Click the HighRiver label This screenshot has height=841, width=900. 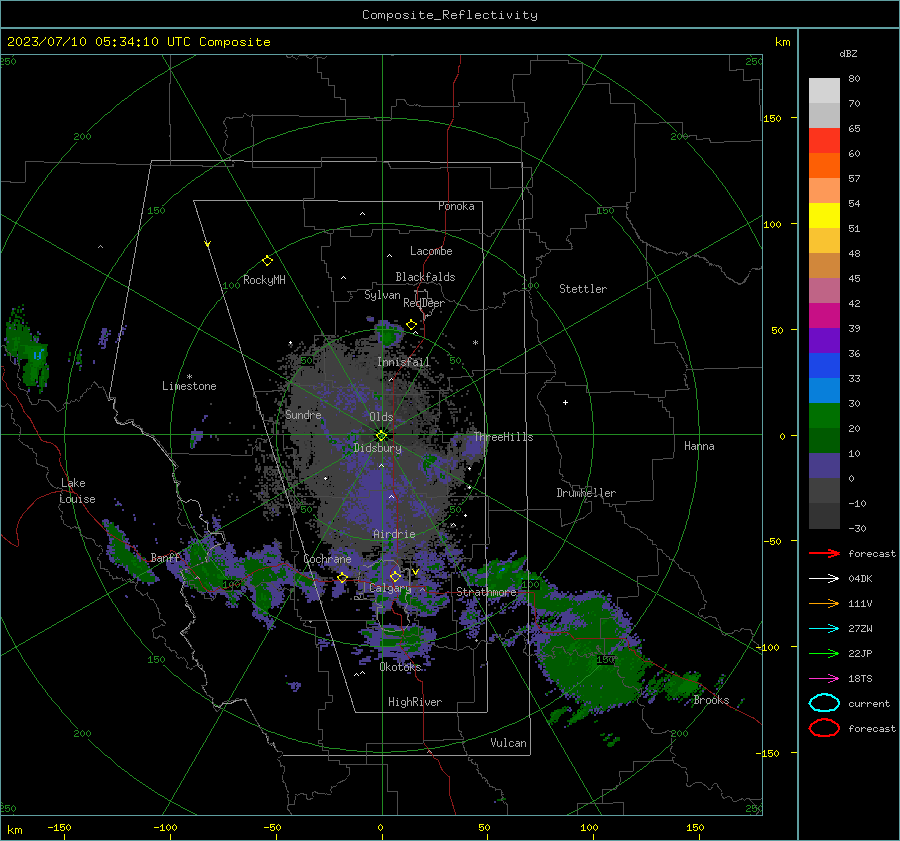[415, 702]
